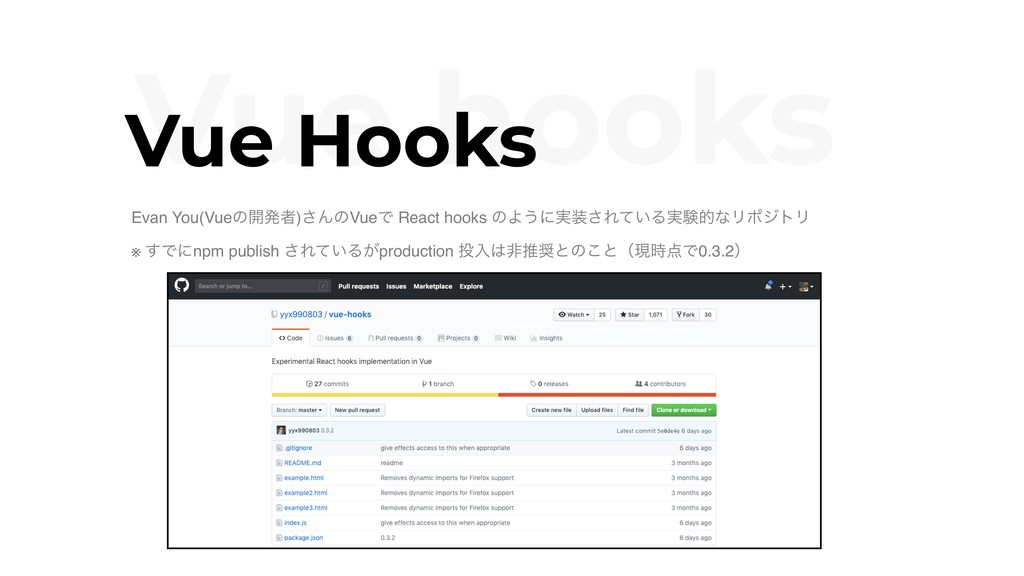1024x576 pixels.
Task: Switch to the Issues tab
Action: click(333, 337)
